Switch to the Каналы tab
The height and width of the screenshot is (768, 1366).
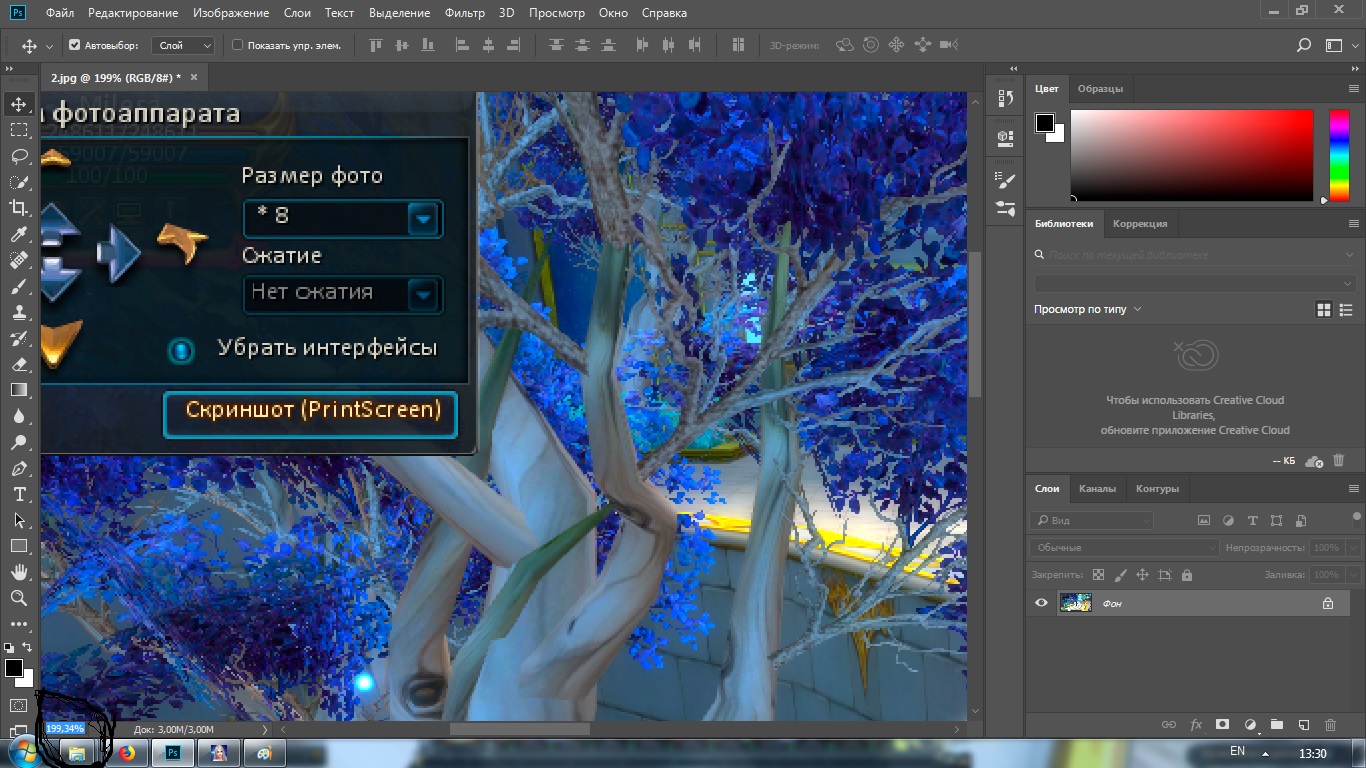1097,489
